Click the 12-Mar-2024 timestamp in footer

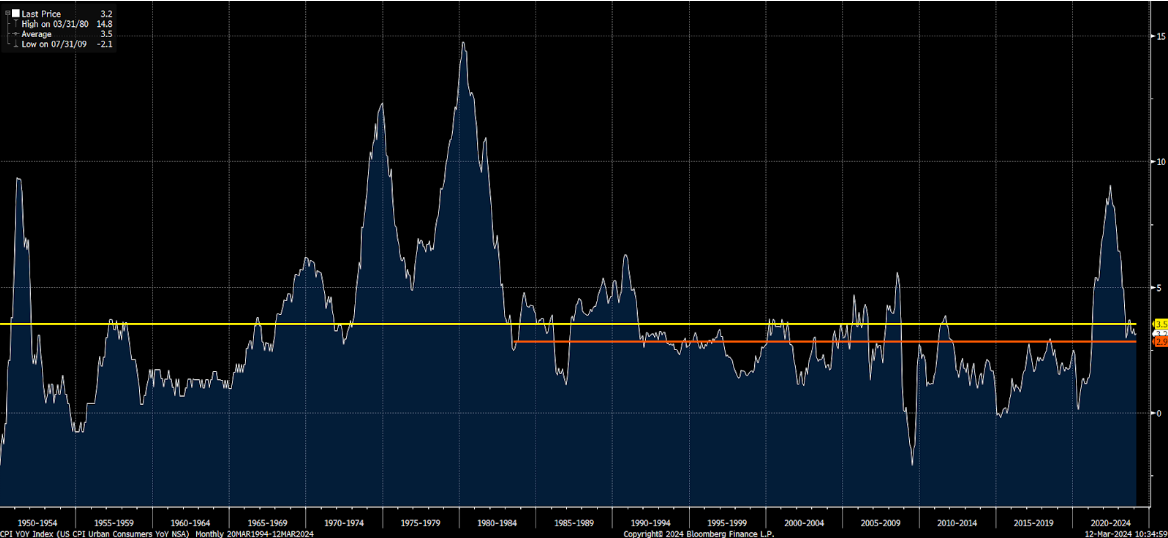tap(1124, 534)
